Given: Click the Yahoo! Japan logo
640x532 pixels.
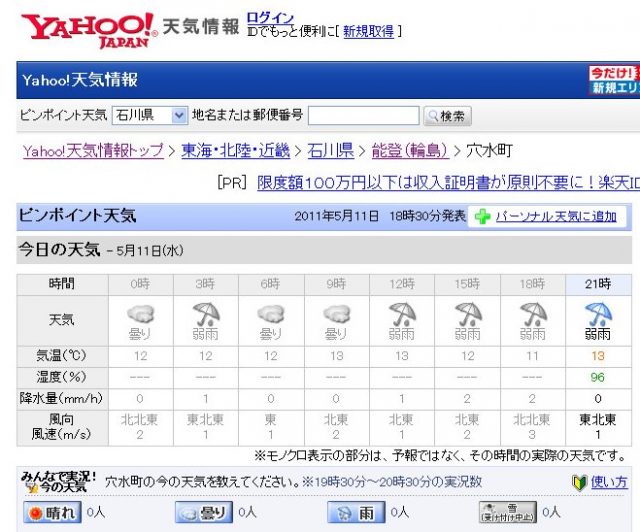Looking at the screenshot, I should 88,30.
